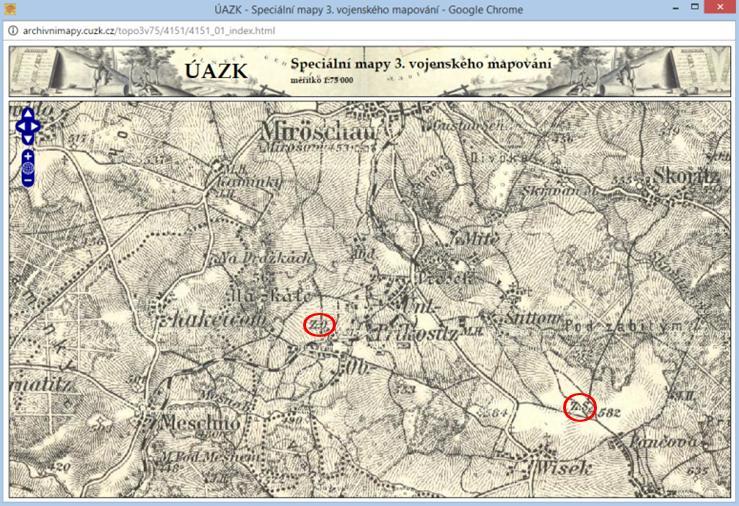Click the ÚAZK header banner
Viewport: 739px width, 506px height.
(370, 72)
